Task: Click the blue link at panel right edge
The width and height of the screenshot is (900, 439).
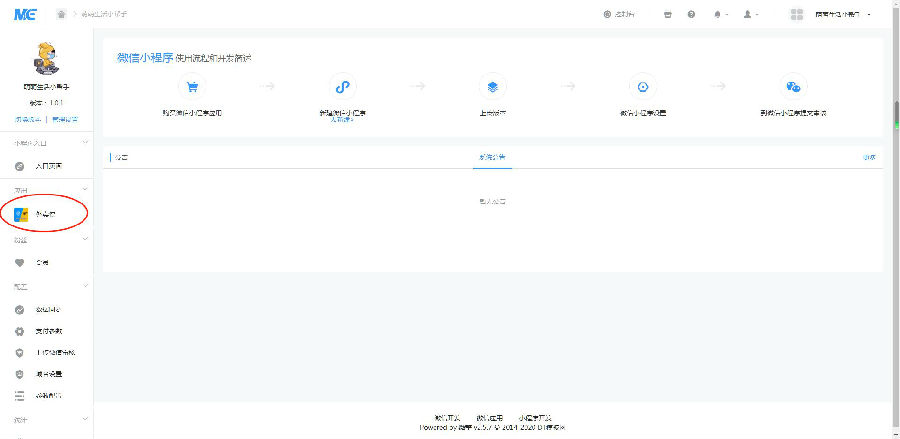Action: click(x=869, y=158)
